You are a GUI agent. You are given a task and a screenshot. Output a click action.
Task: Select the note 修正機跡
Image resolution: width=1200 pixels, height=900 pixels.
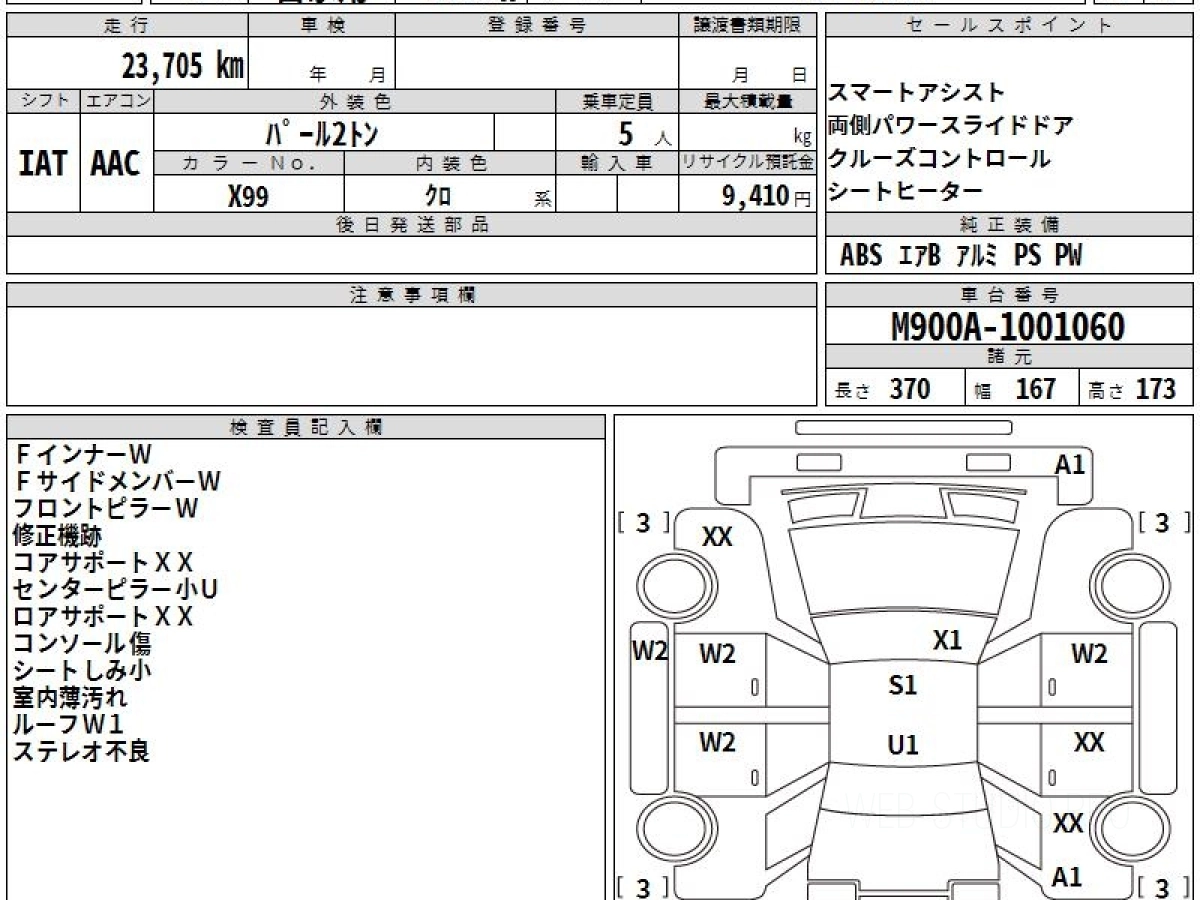57,536
